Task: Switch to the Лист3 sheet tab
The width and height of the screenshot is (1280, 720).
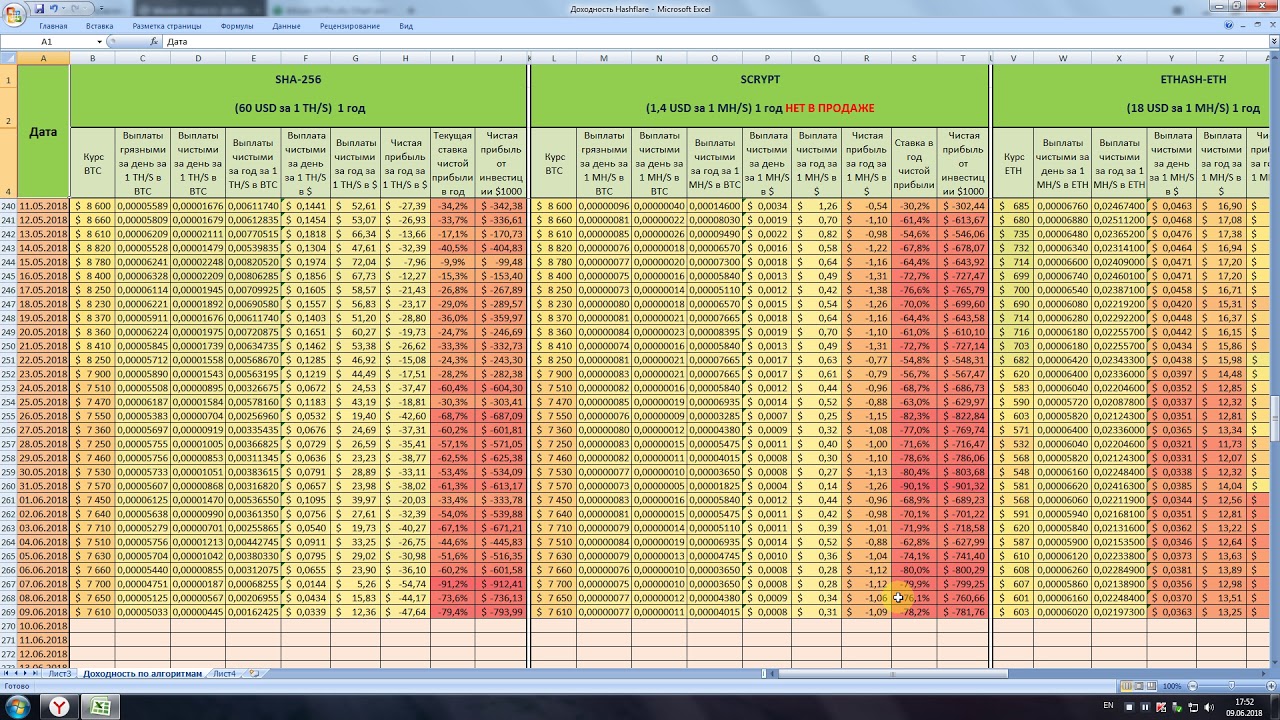Action: 60,674
